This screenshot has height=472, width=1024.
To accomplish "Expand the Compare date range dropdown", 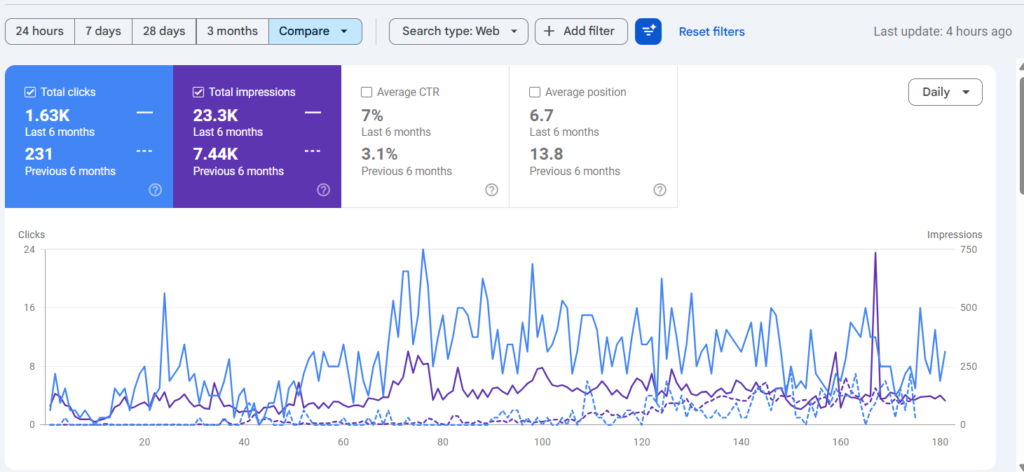I will pos(315,31).
